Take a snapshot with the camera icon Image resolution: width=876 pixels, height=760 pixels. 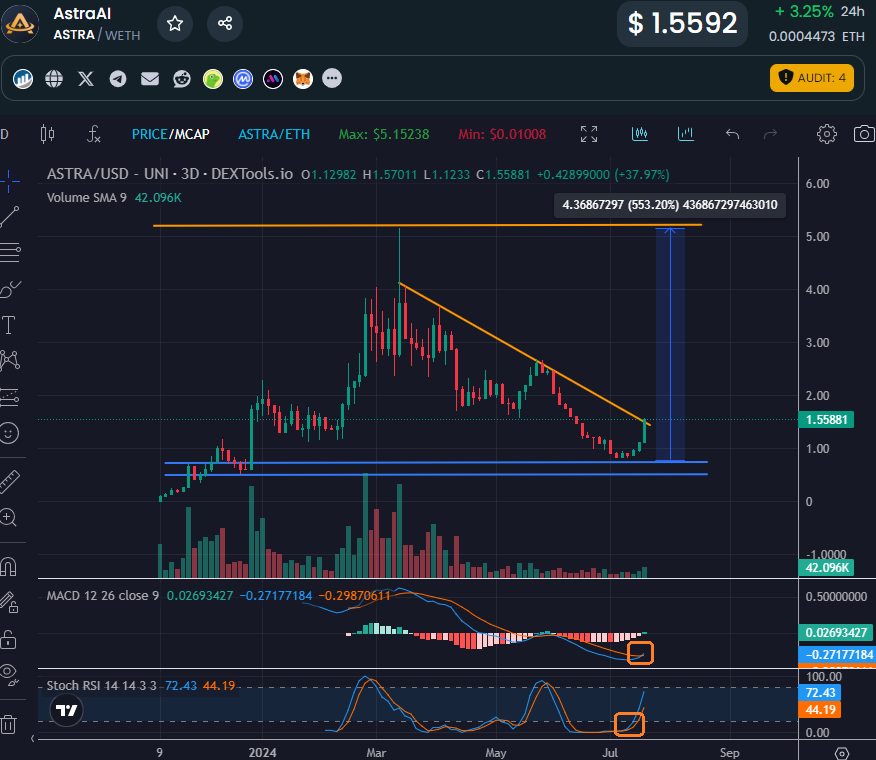pos(863,133)
